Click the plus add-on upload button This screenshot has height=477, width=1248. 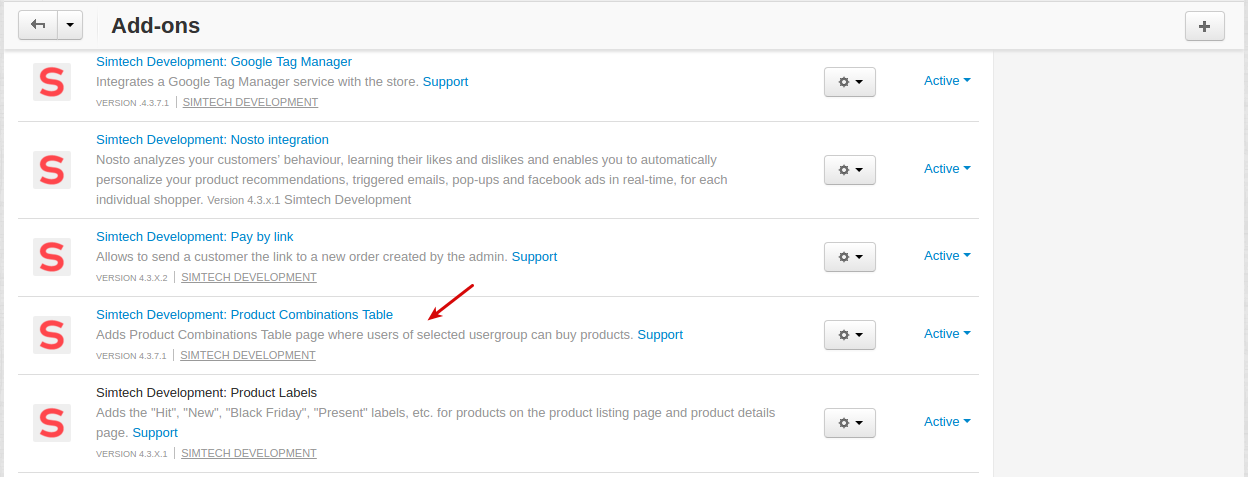click(1204, 26)
